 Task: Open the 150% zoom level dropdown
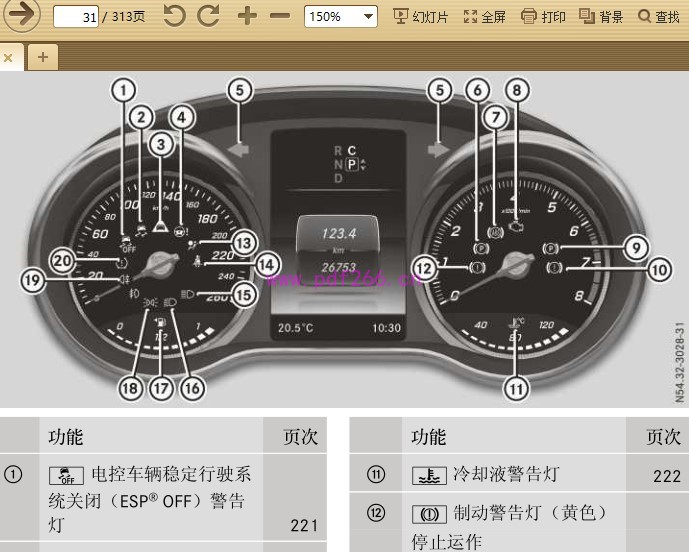tap(341, 17)
